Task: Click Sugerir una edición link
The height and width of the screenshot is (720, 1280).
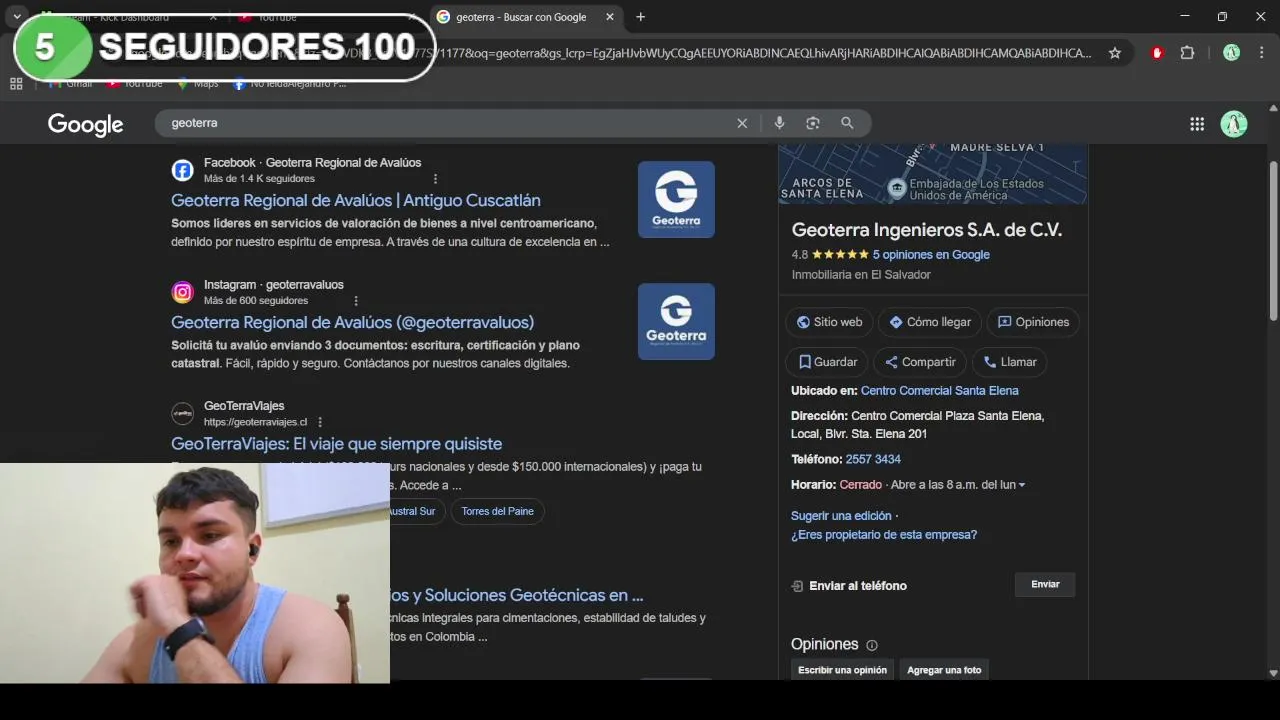Action: [841, 516]
